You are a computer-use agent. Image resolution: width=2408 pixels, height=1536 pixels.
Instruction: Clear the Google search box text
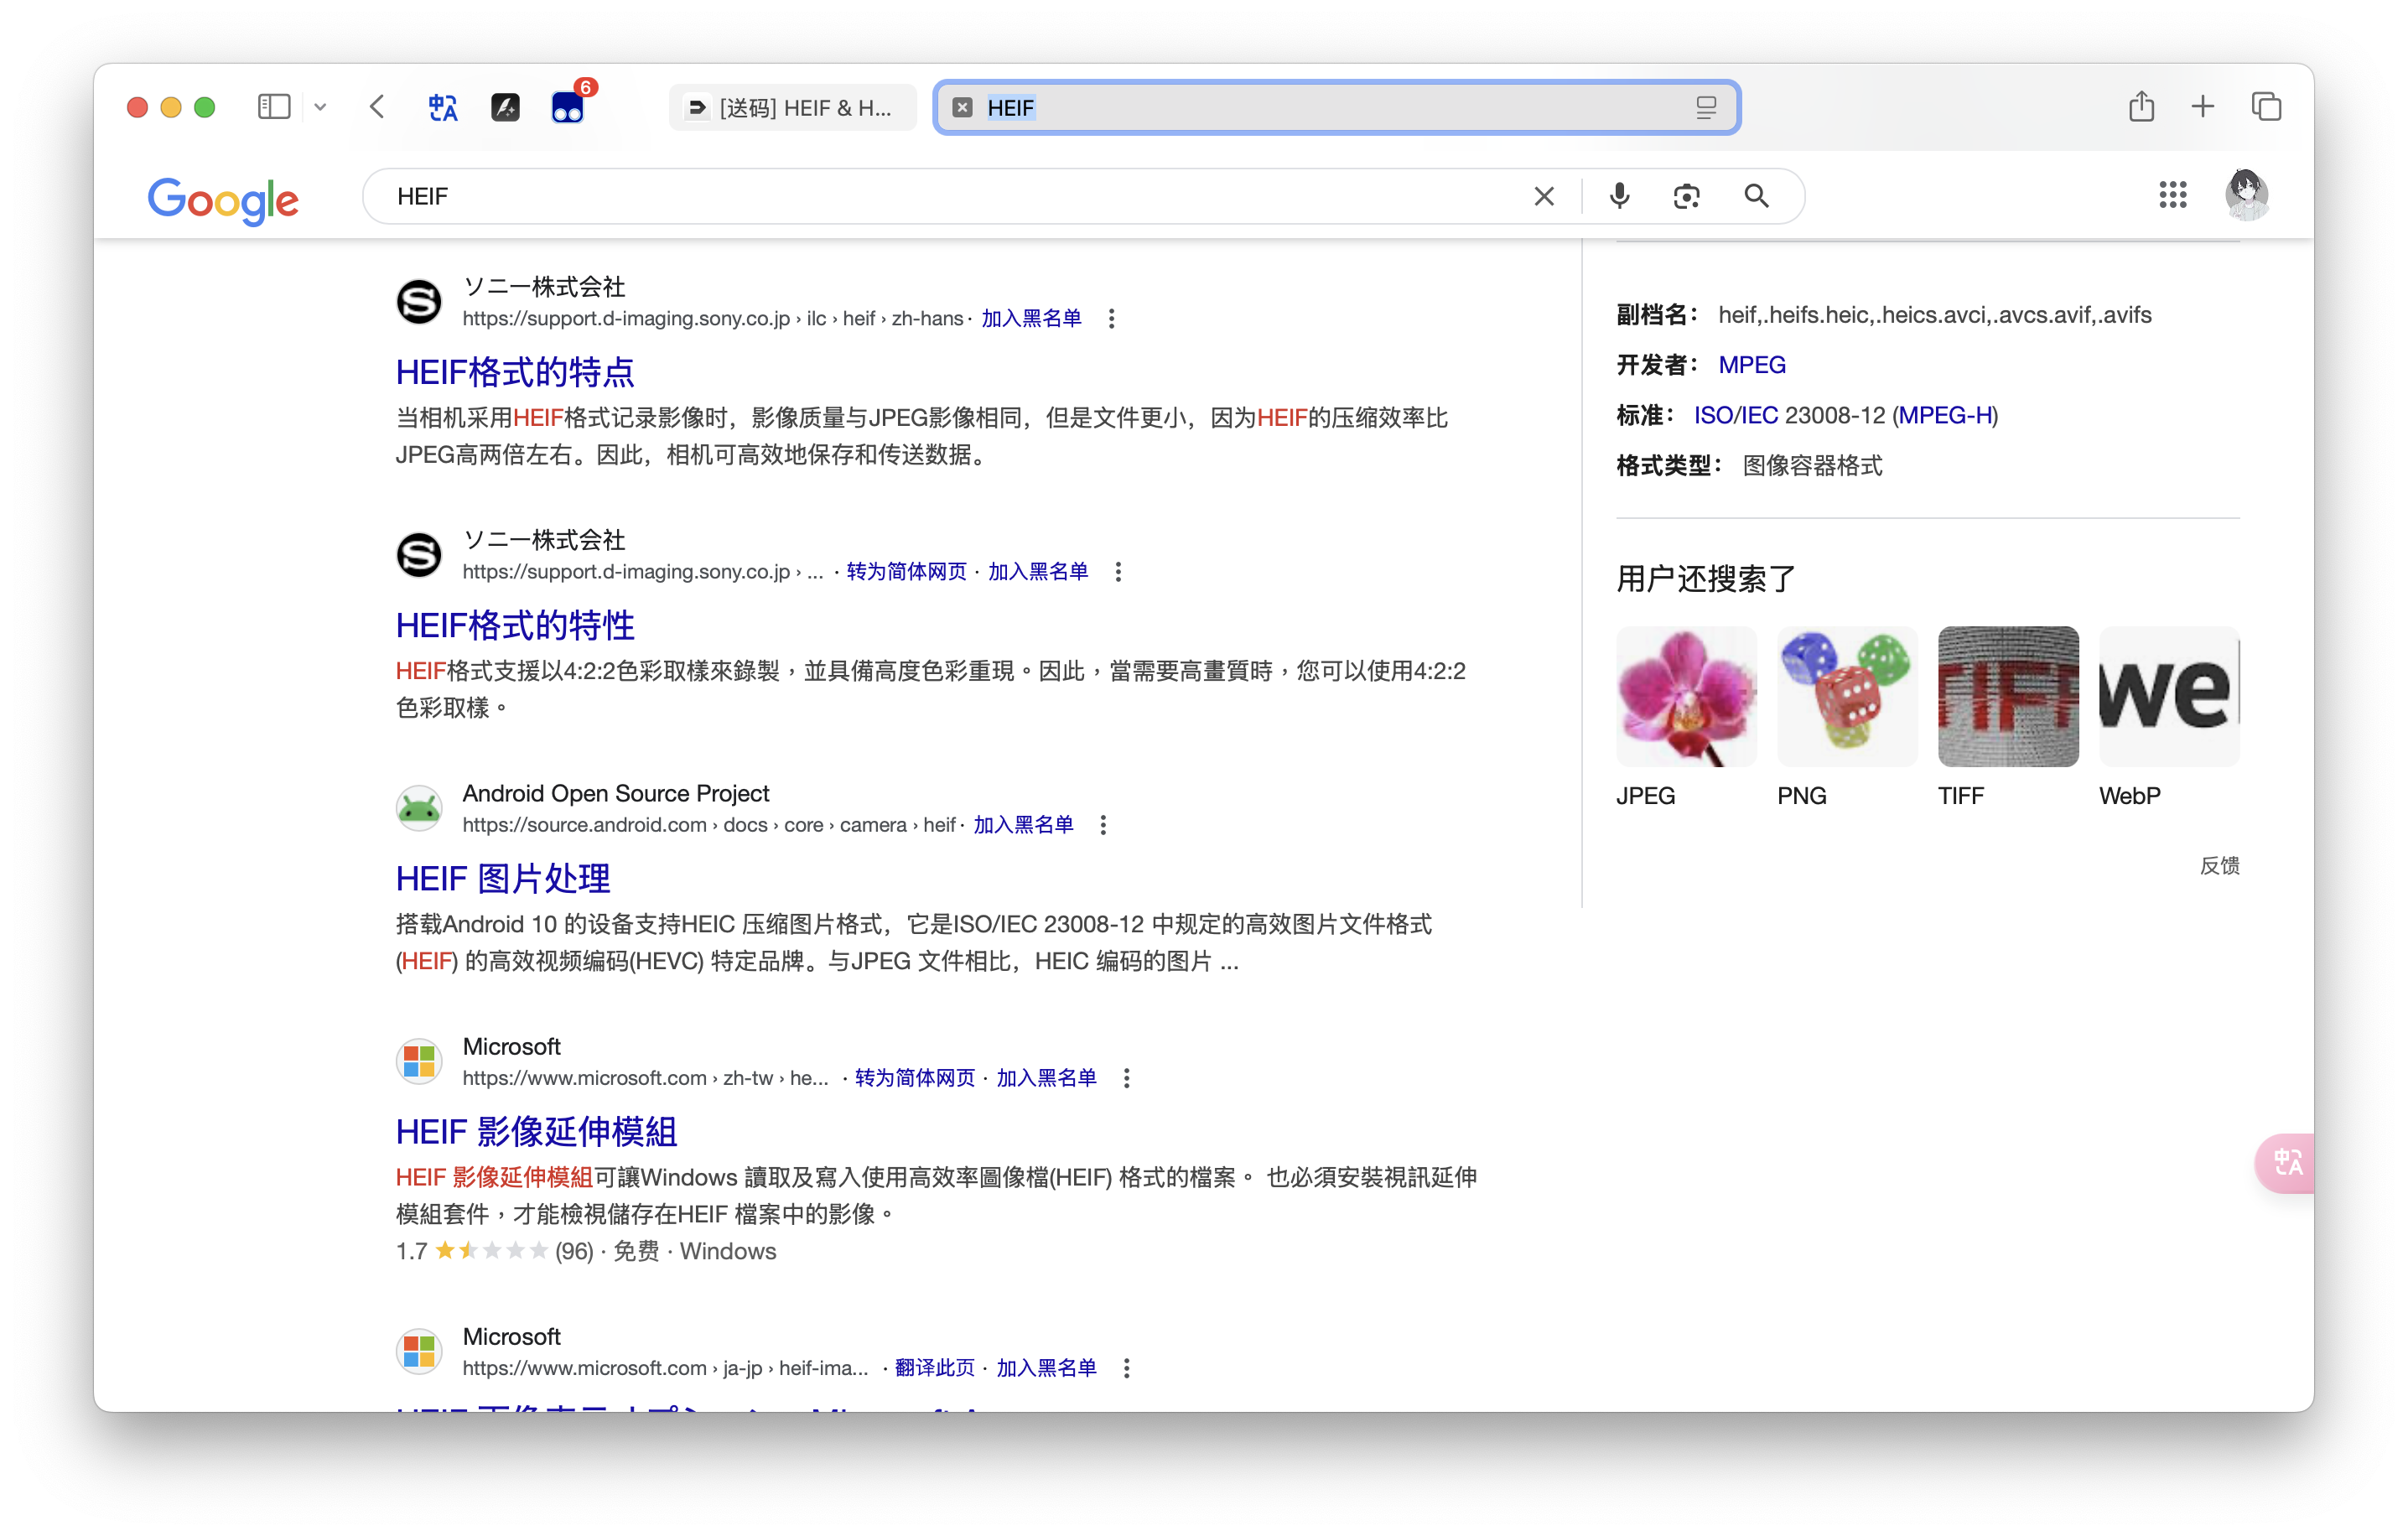tap(1543, 196)
